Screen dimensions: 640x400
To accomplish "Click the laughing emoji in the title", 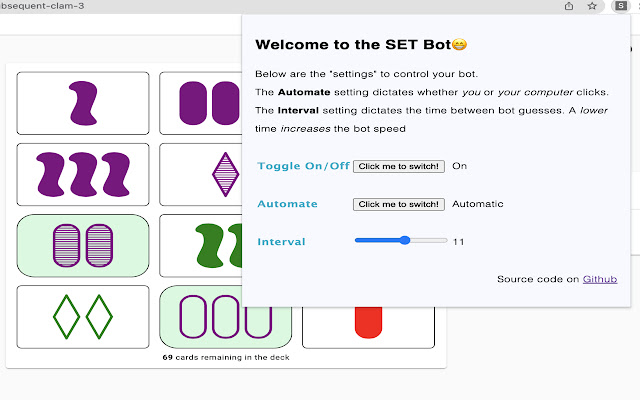I will 459,45.
